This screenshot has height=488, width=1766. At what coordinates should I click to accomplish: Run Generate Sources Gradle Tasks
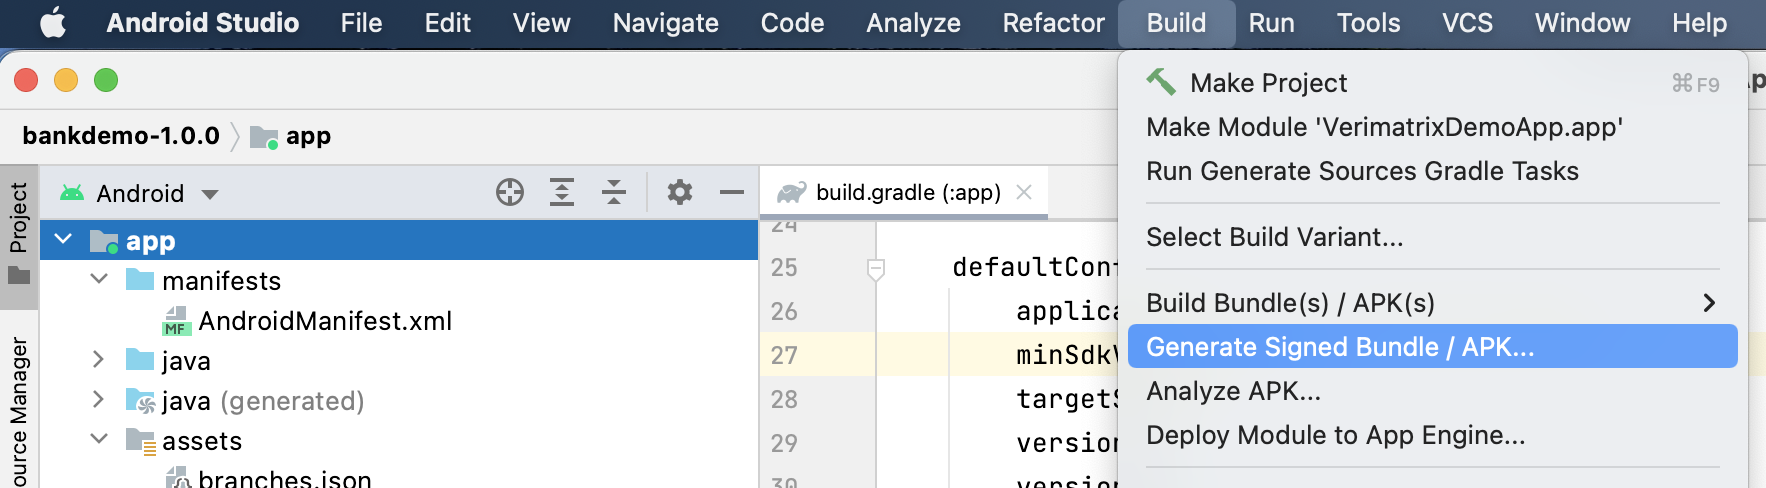point(1432,171)
